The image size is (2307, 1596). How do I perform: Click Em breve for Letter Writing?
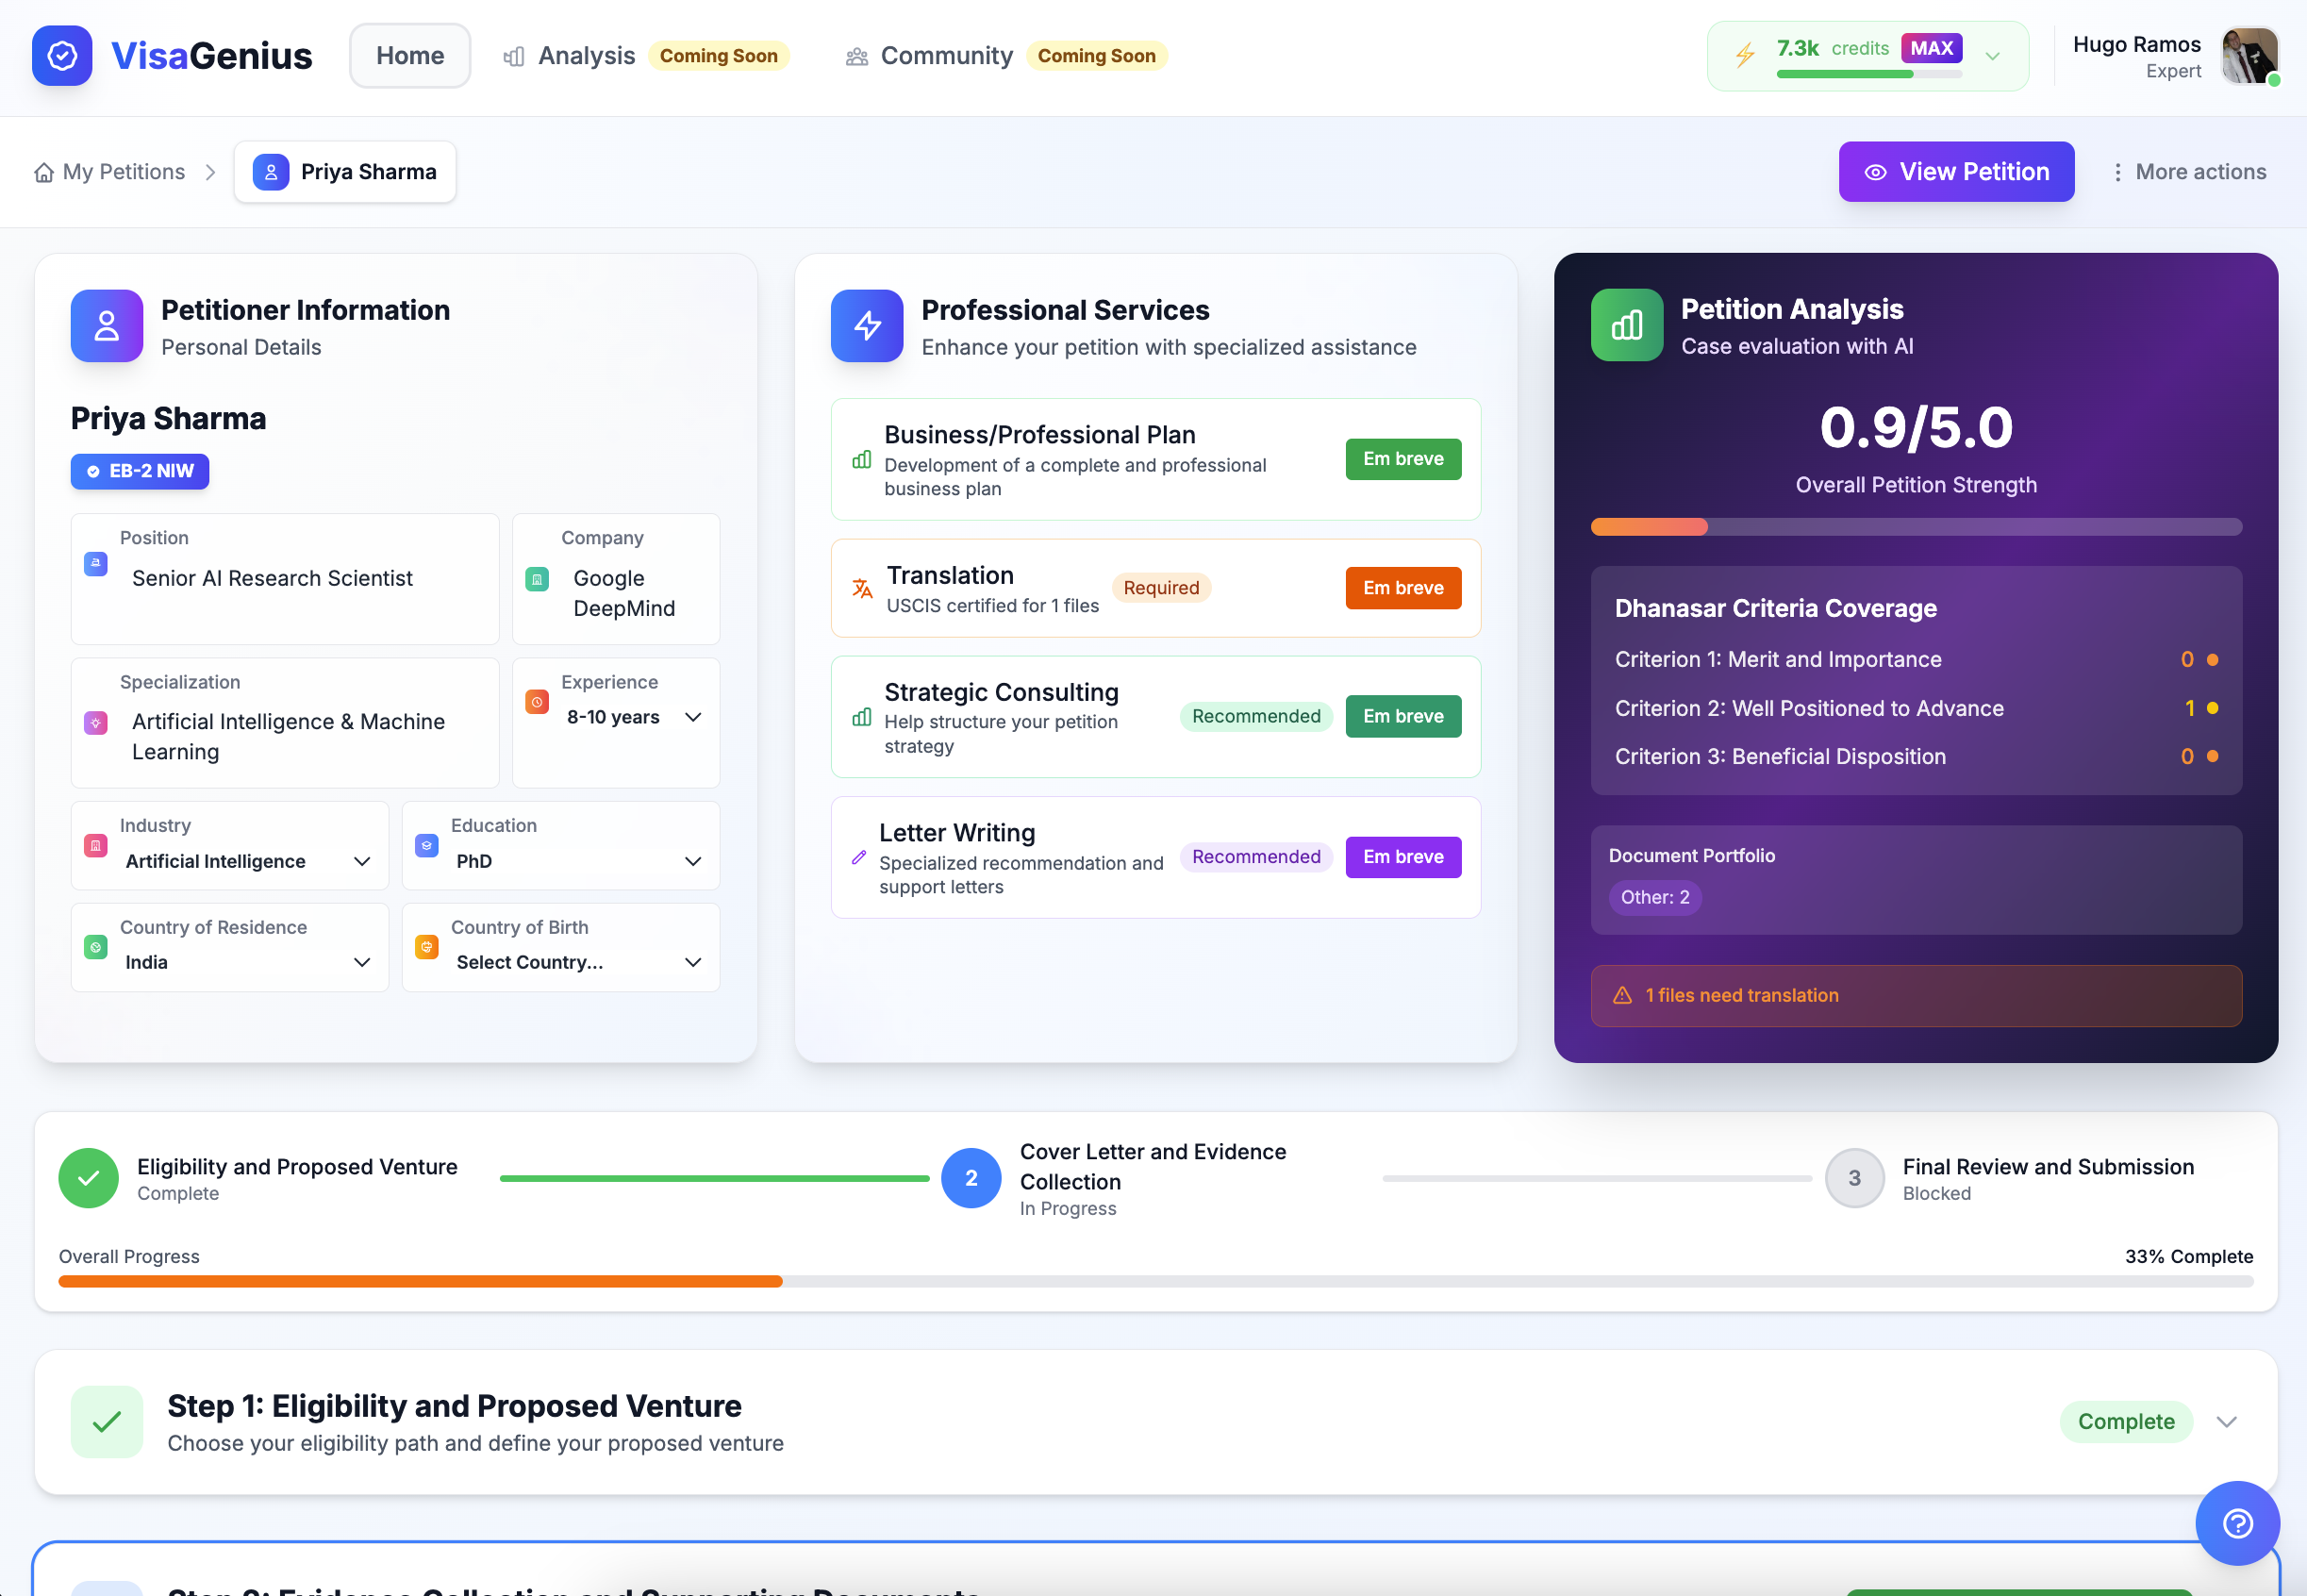1403,857
